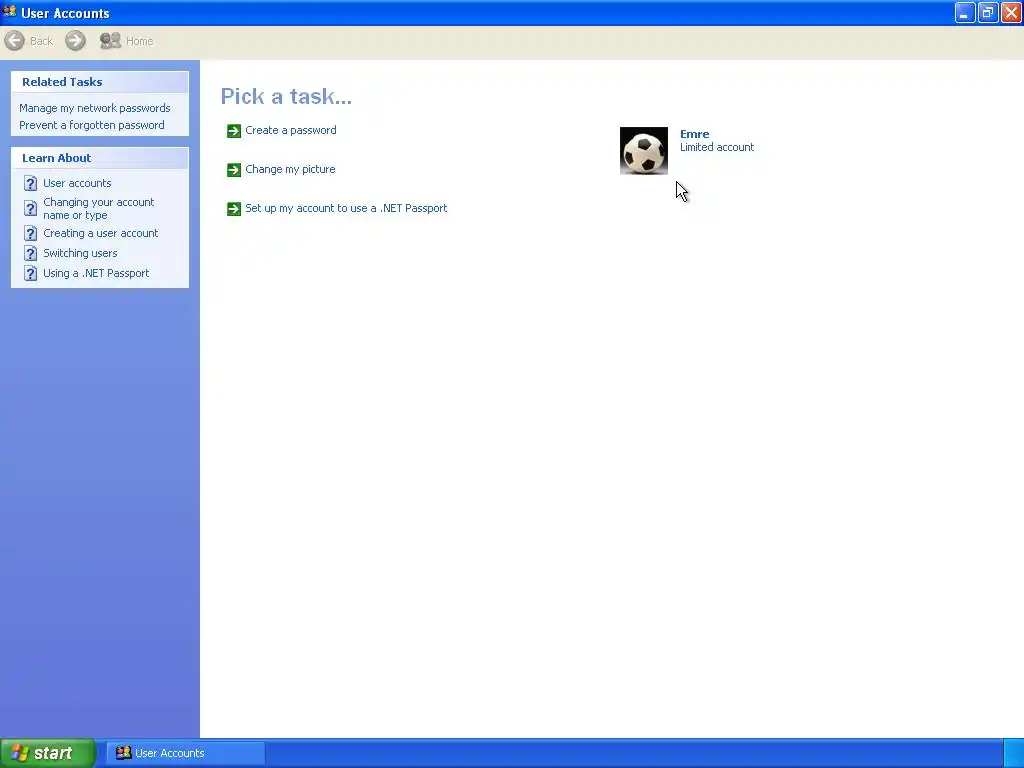Open Changing your account name or type topic
Viewport: 1024px width, 768px height.
coord(99,208)
